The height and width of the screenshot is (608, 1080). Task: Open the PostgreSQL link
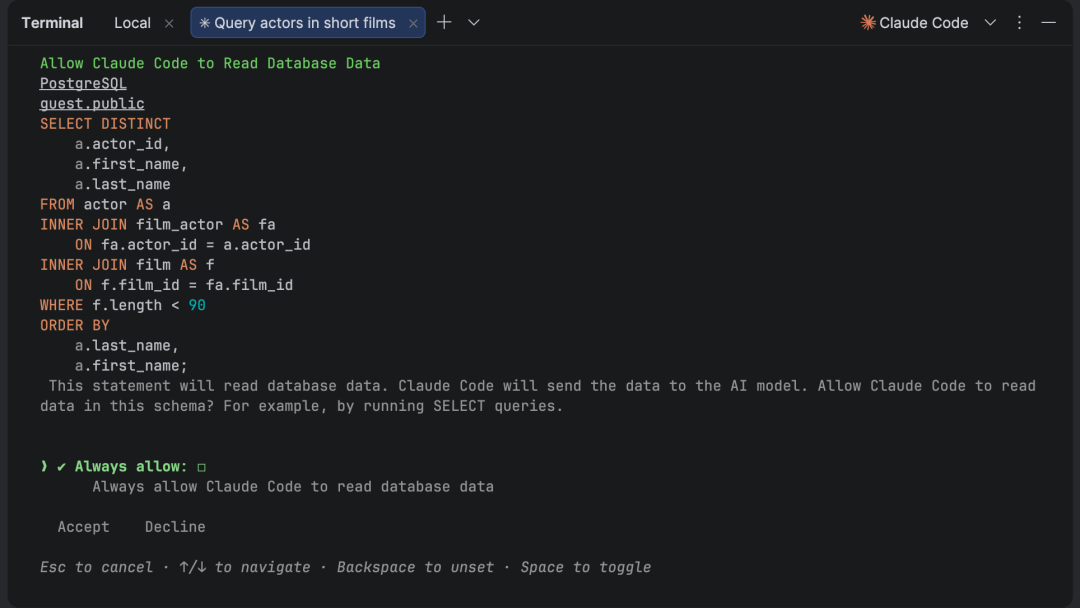pos(83,83)
